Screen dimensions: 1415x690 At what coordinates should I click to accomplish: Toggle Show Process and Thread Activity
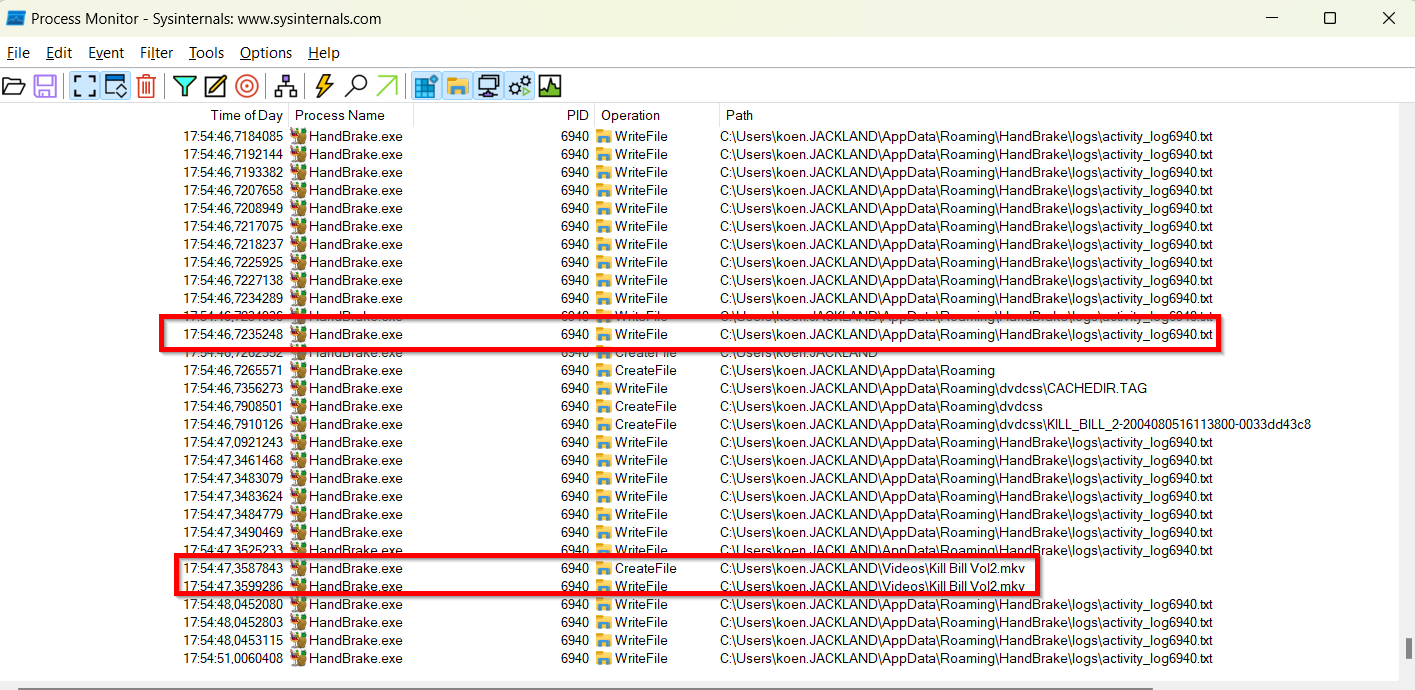coord(520,86)
